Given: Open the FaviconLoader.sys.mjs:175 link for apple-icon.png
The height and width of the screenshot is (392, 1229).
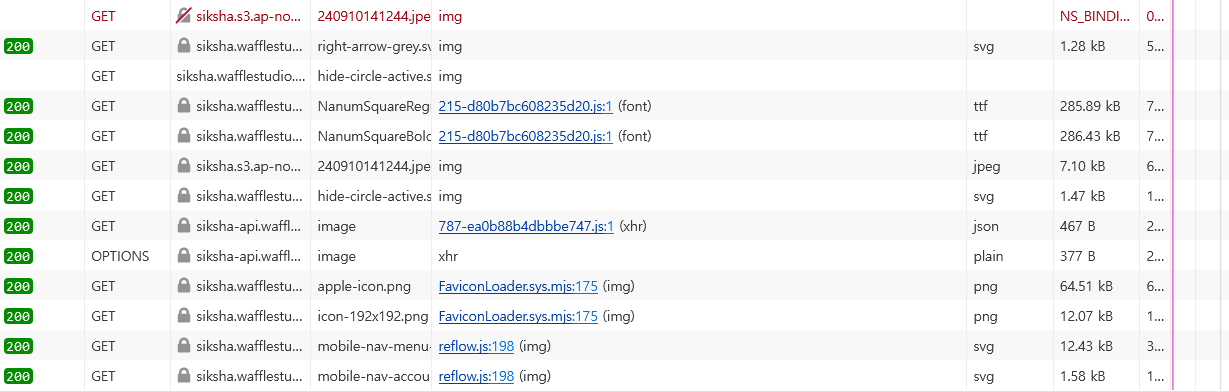Looking at the screenshot, I should point(518,286).
